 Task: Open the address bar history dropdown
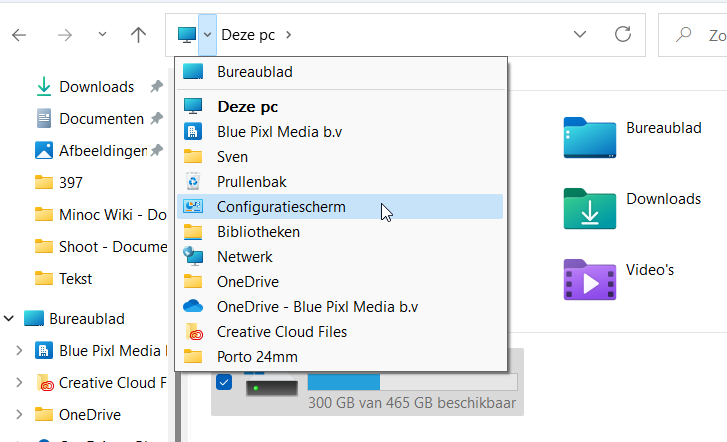click(x=580, y=34)
